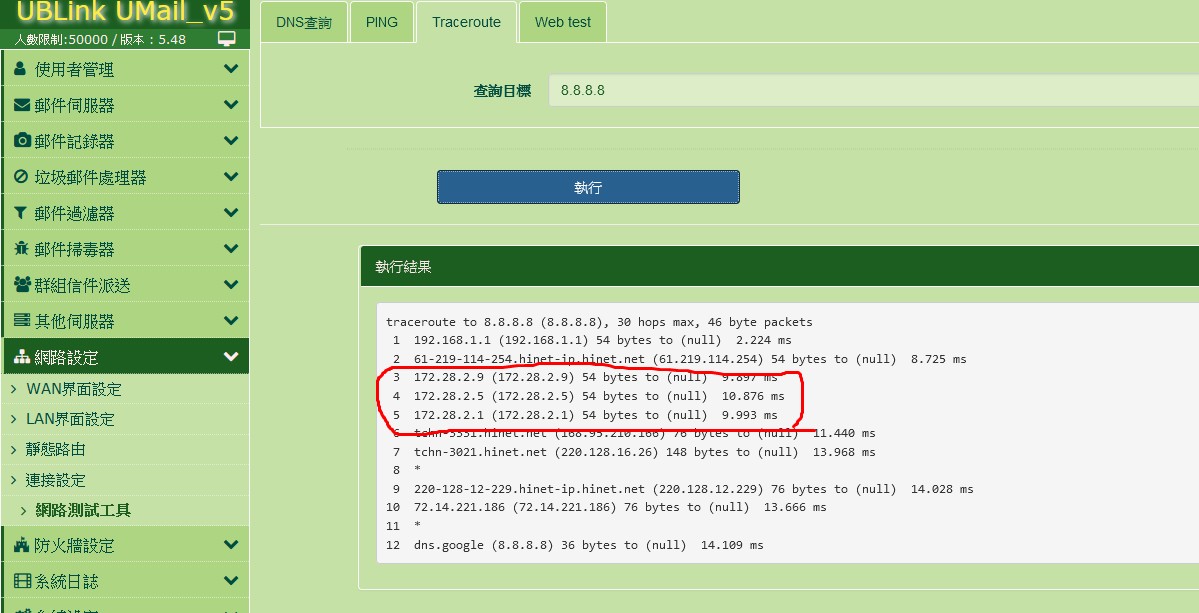Expand the 使用者管理 chevron arrow
The width and height of the screenshot is (1199, 613).
pyautogui.click(x=231, y=69)
